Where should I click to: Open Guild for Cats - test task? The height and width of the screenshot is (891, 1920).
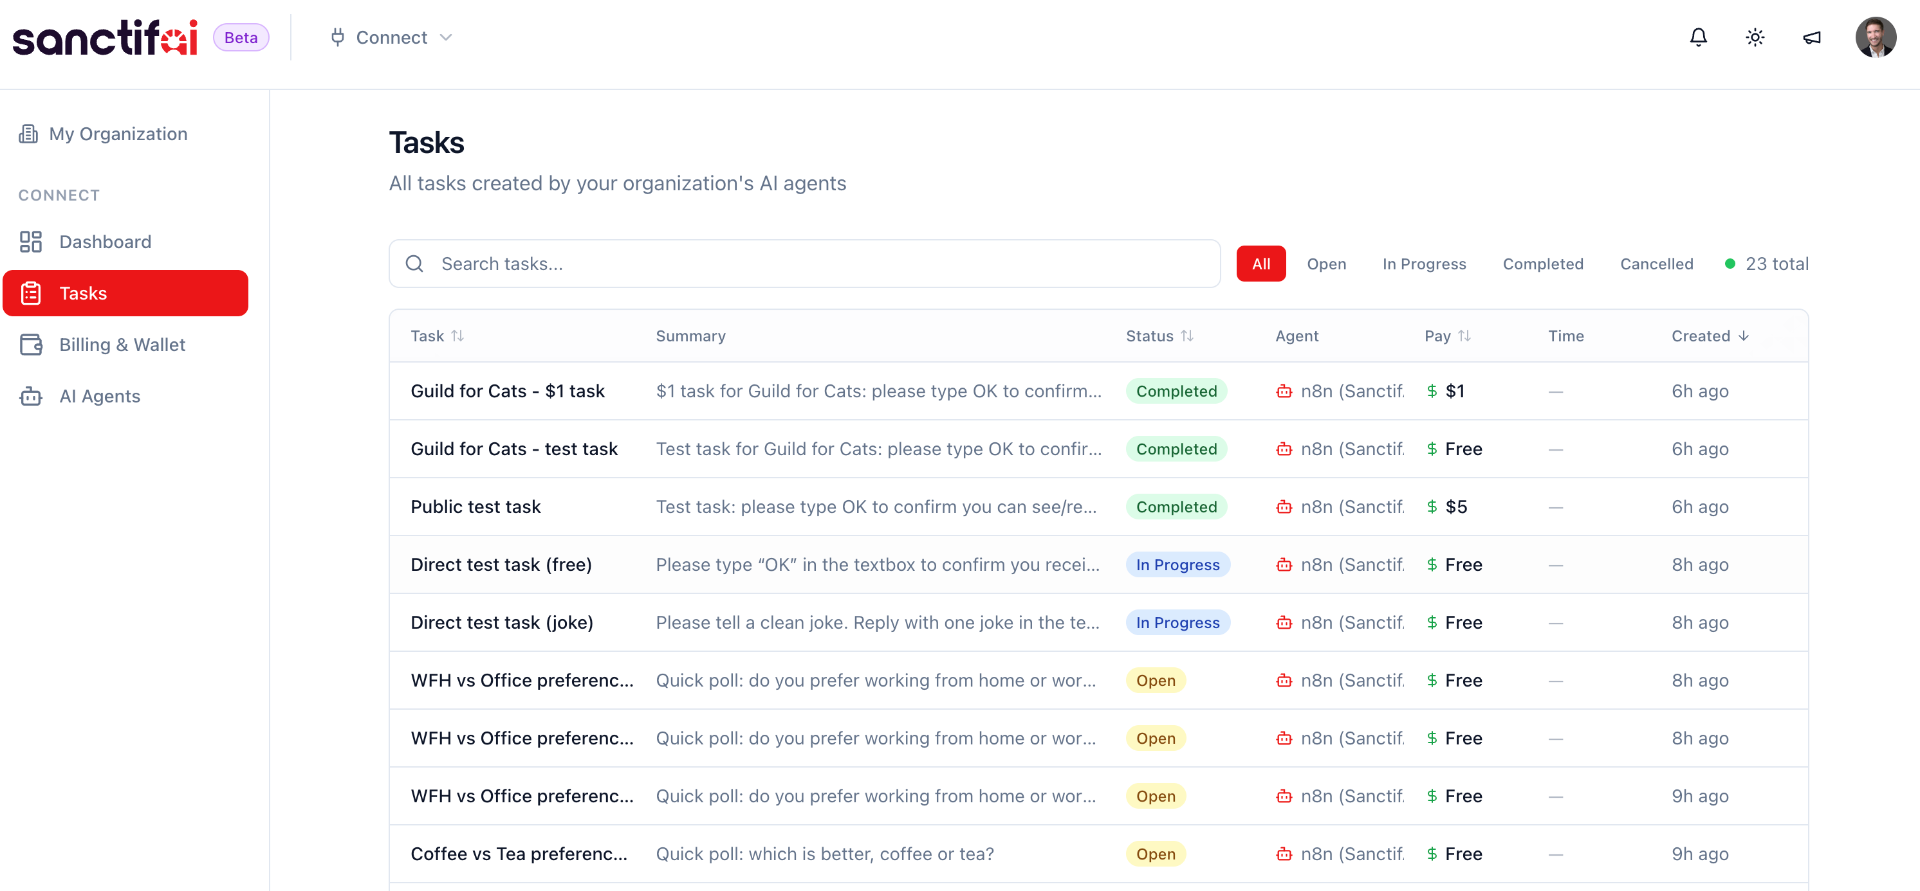click(514, 449)
